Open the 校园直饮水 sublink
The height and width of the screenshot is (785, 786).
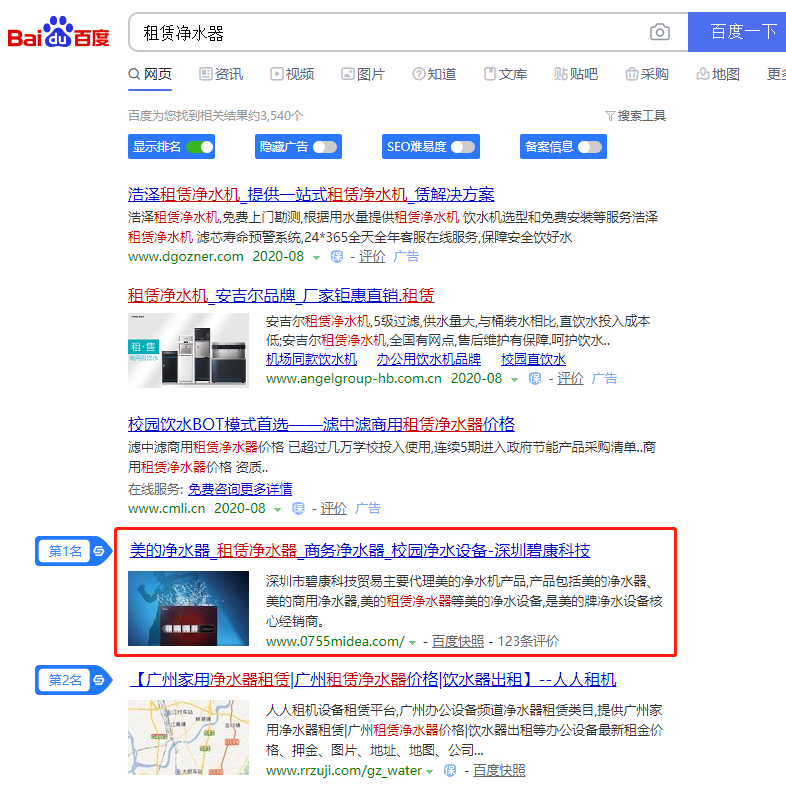[533, 359]
